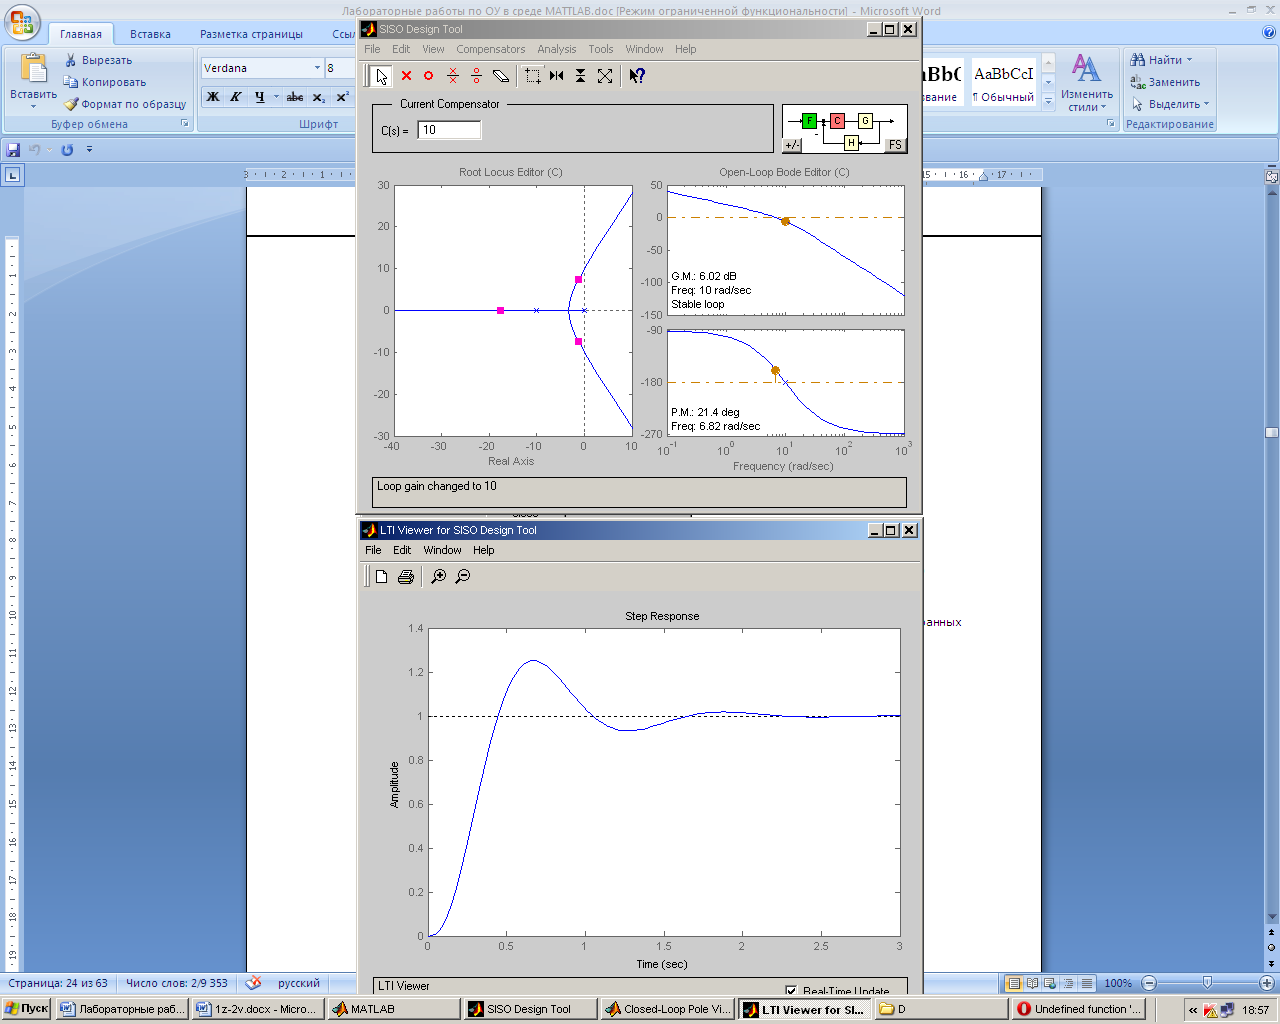The width and height of the screenshot is (1280, 1024).
Task: Click the Replace icon in Word ribbon
Action: coord(1137,82)
